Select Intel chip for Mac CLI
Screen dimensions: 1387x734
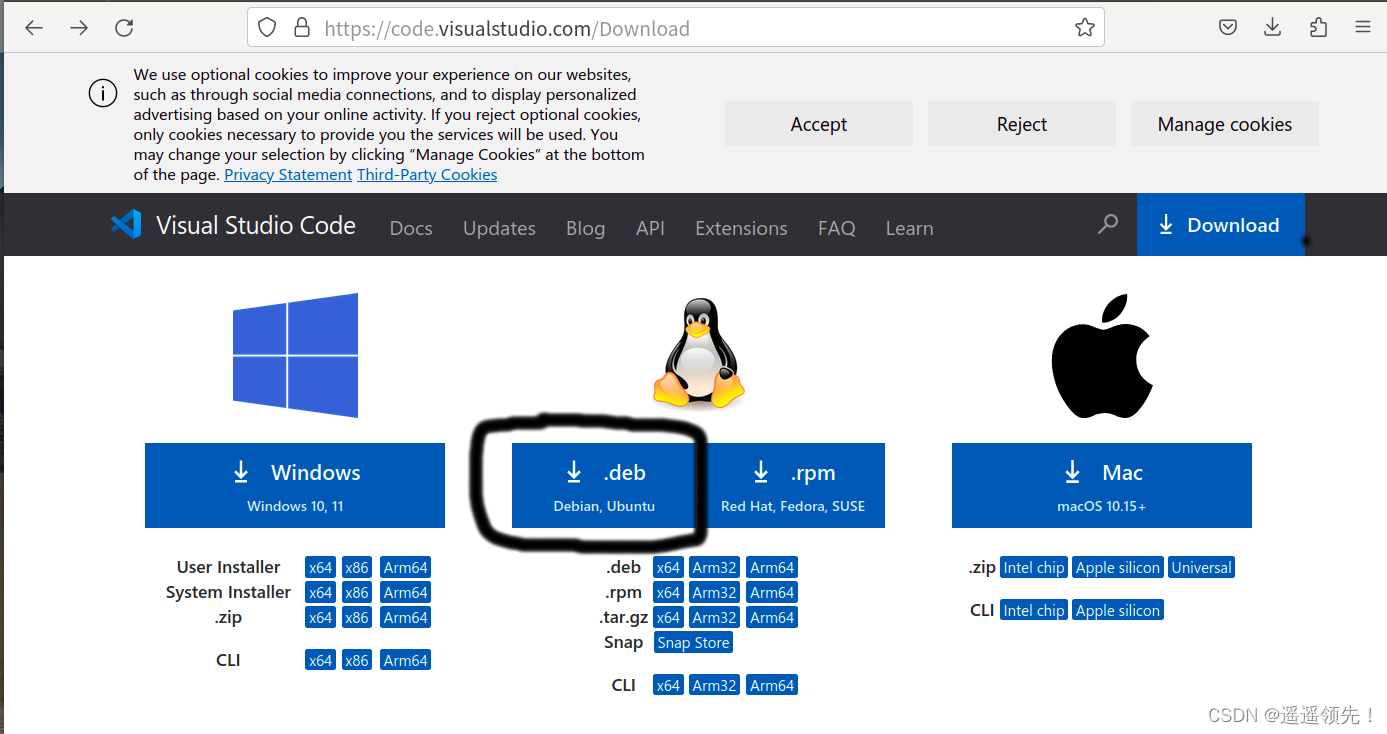coord(1034,610)
